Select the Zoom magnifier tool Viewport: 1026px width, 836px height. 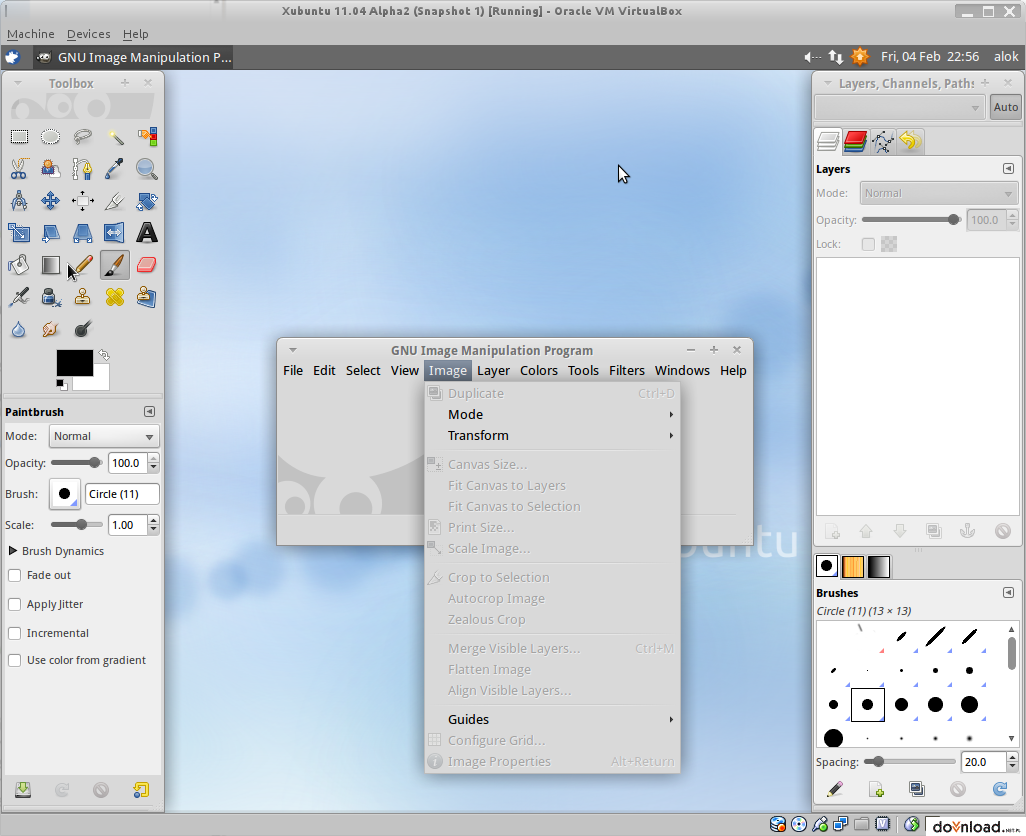click(147, 169)
